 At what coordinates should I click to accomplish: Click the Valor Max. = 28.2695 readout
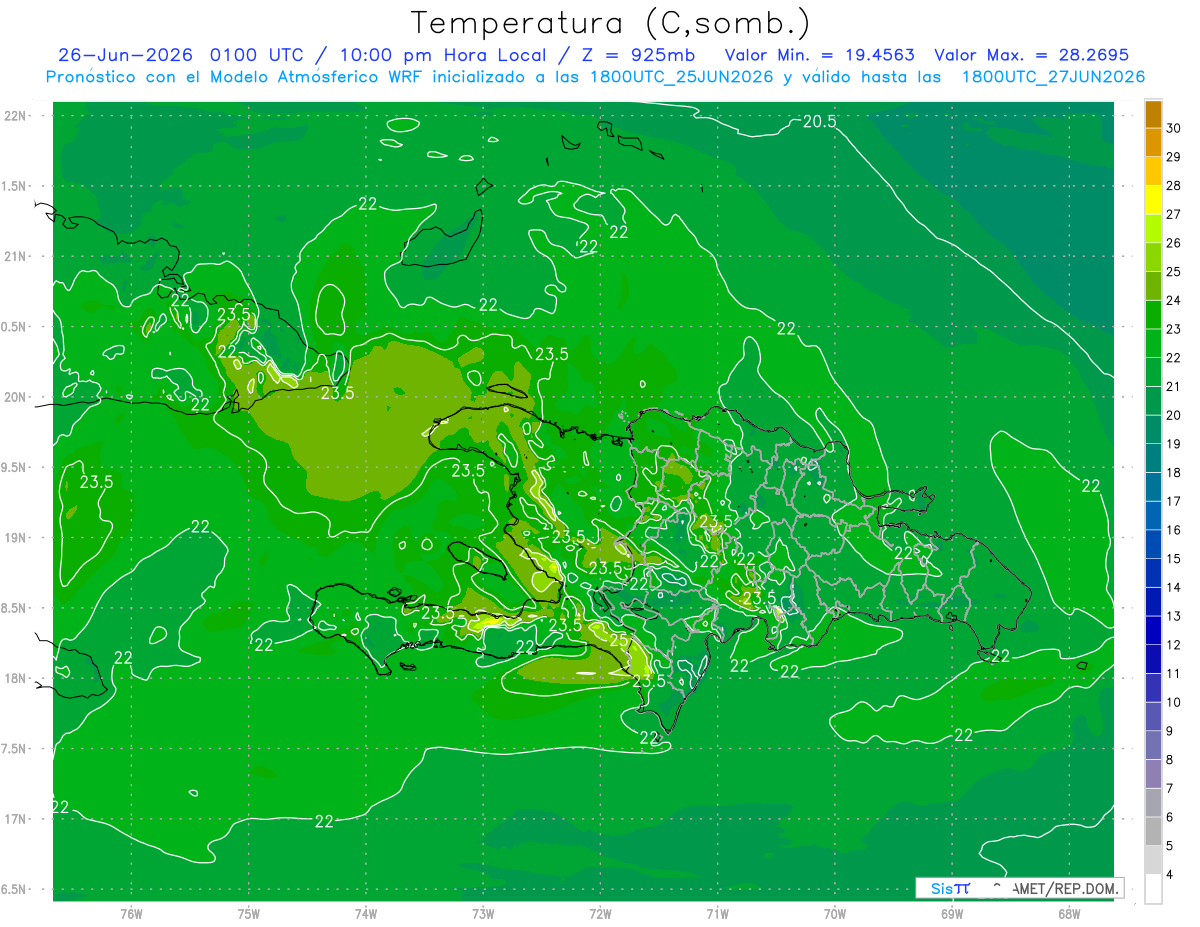coord(1031,55)
